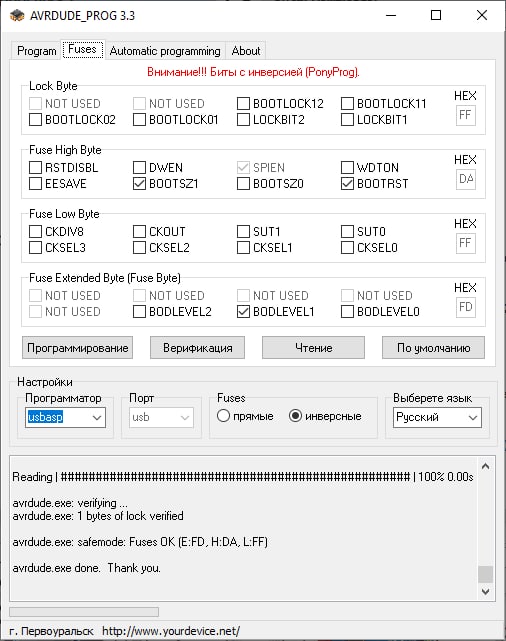Image resolution: width=506 pixels, height=641 pixels.
Task: Enable the LOCKBIT1 checkbox
Action: click(x=347, y=120)
